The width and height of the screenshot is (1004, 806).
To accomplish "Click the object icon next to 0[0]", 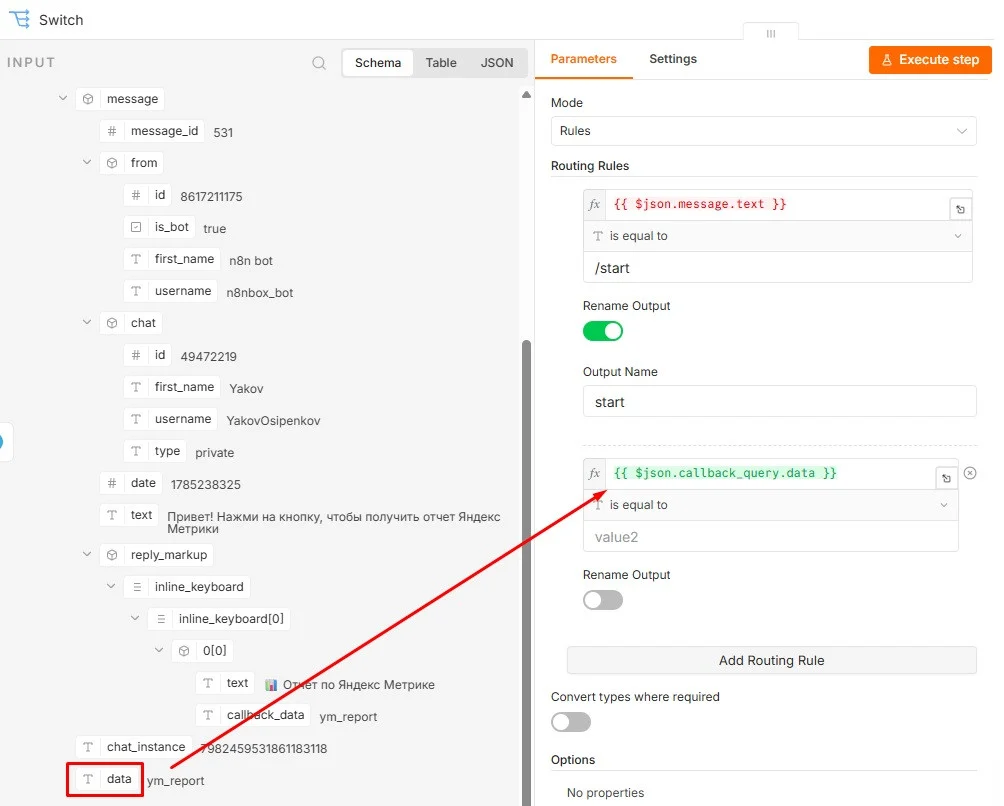I will (x=184, y=650).
